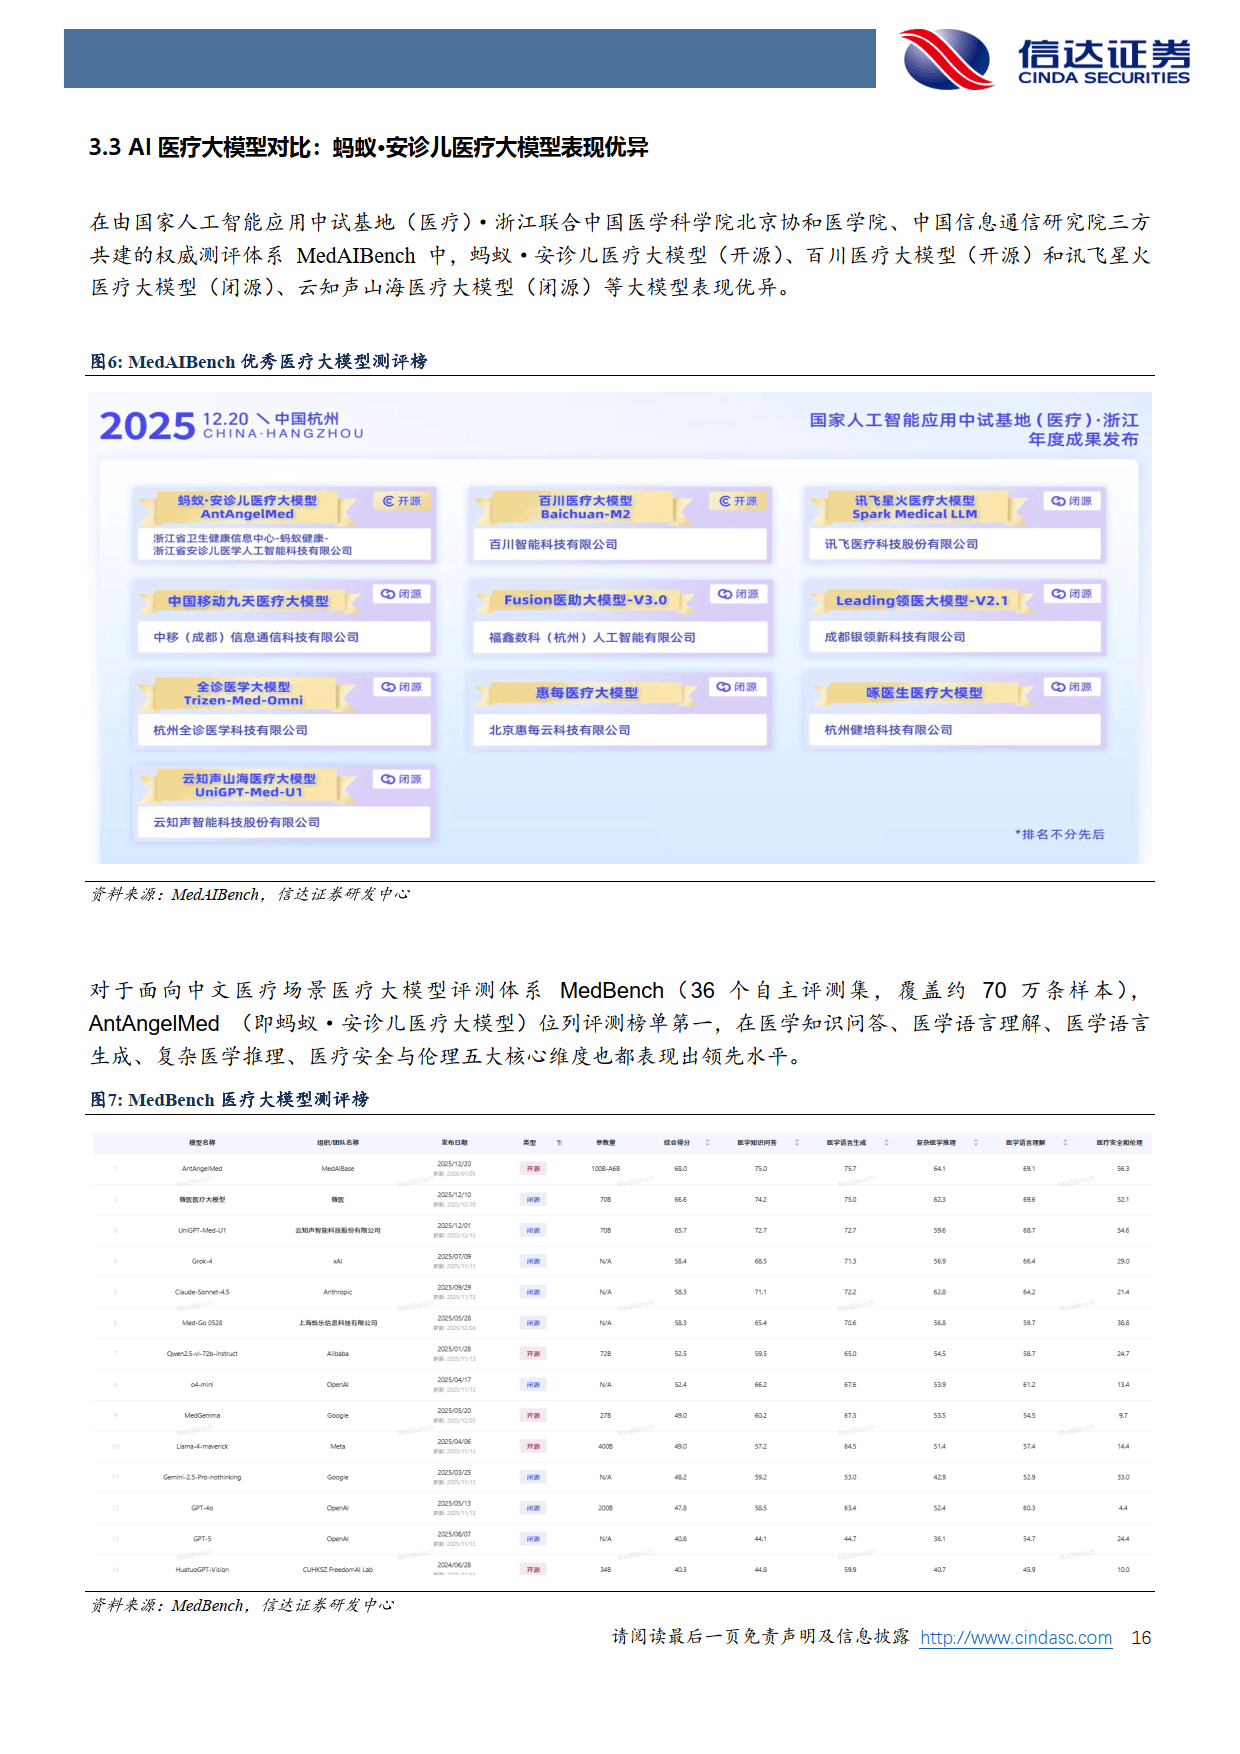Select the Med-Go 0528 row name
1240x1754 pixels.
202,1323
